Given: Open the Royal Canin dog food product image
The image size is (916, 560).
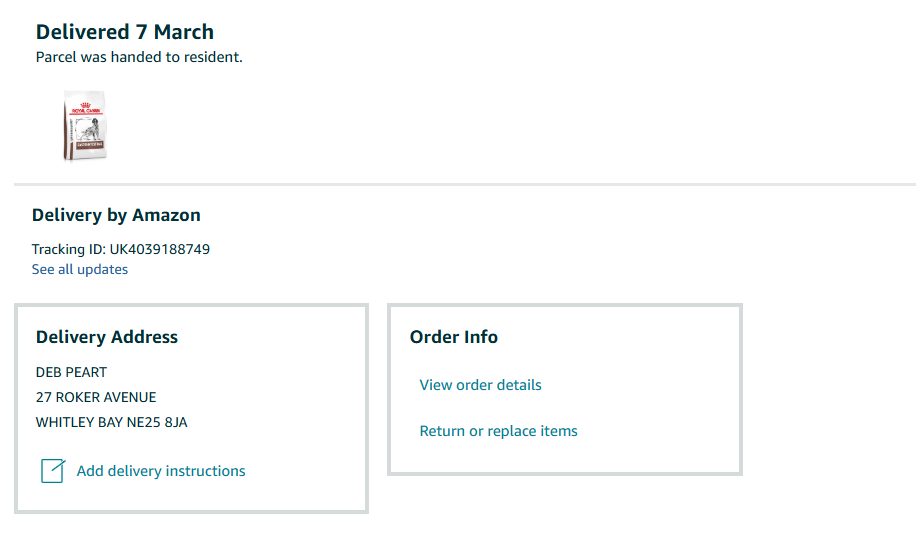Looking at the screenshot, I should (84, 125).
